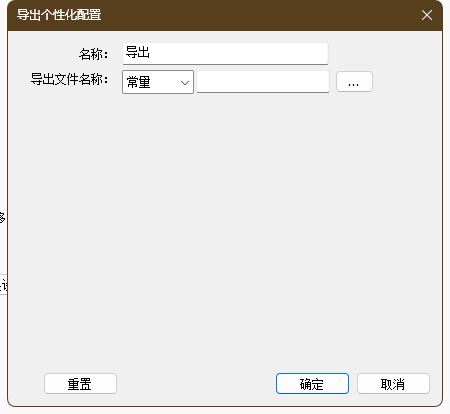Viewport: 450px width, 414px height.
Task: Confirm with the 确定 button
Action: (312, 384)
